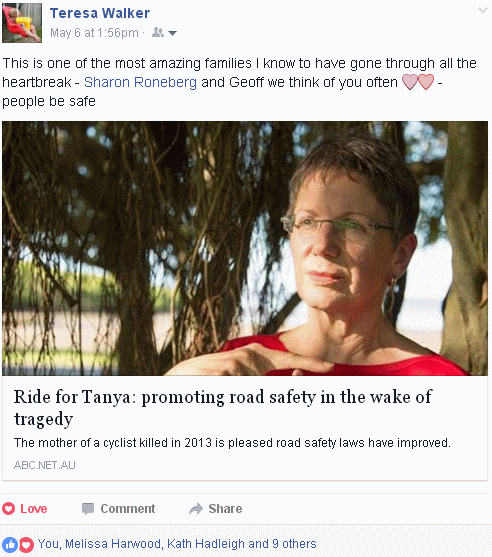Click the friends audience icon
492x557 pixels.
(158, 33)
